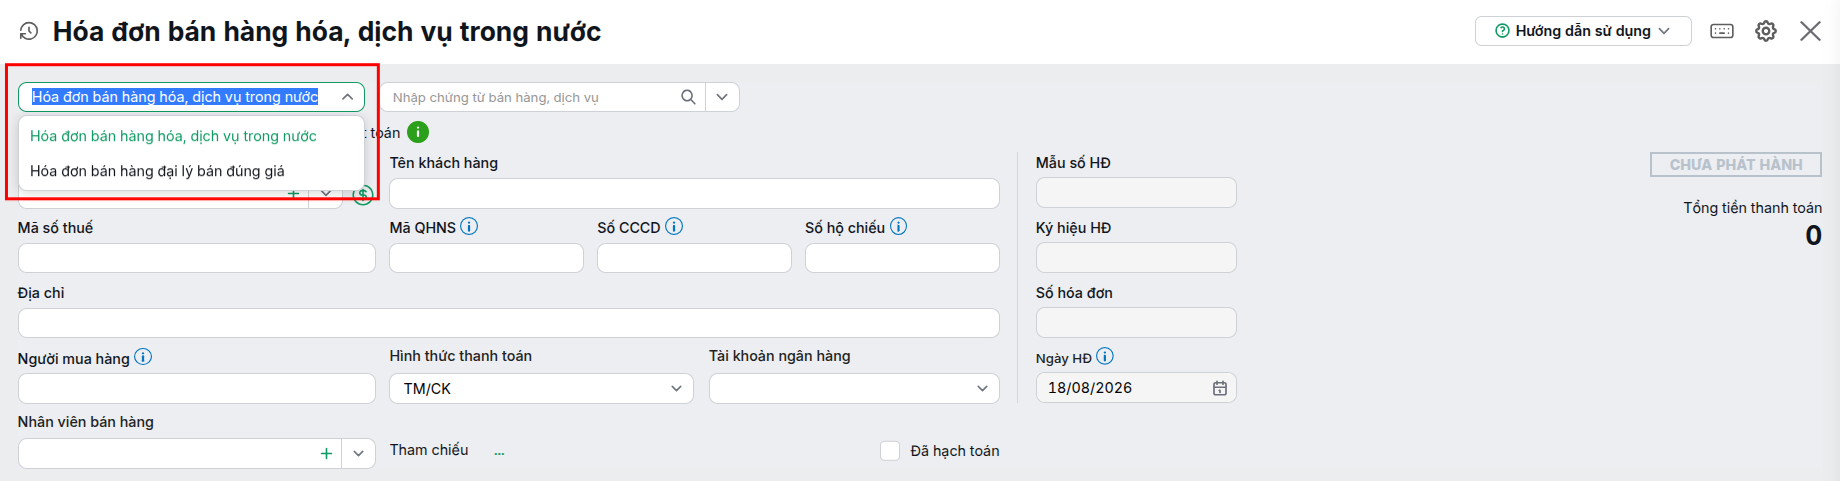This screenshot has width=1840, height=481.
Task: Click info icon beside Số hộ chiếu
Action: pyautogui.click(x=898, y=227)
